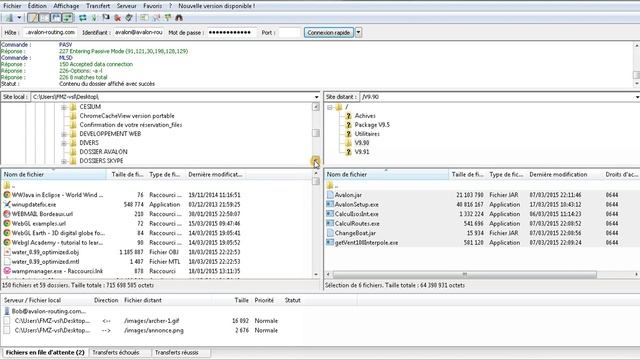Toggle the remote directory tree display
Image resolution: width=640 pixels, height=360 pixels.
(x=56, y=18)
